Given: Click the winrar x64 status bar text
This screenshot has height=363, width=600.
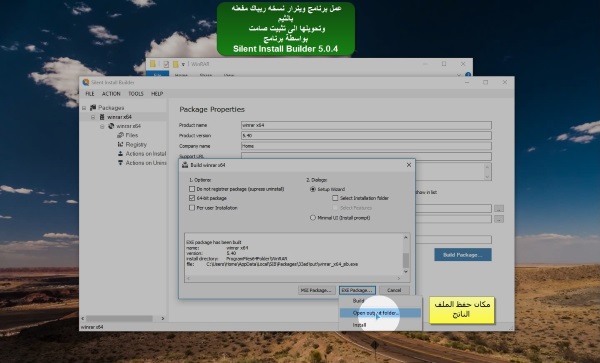Looking at the screenshot, I should click(92, 327).
